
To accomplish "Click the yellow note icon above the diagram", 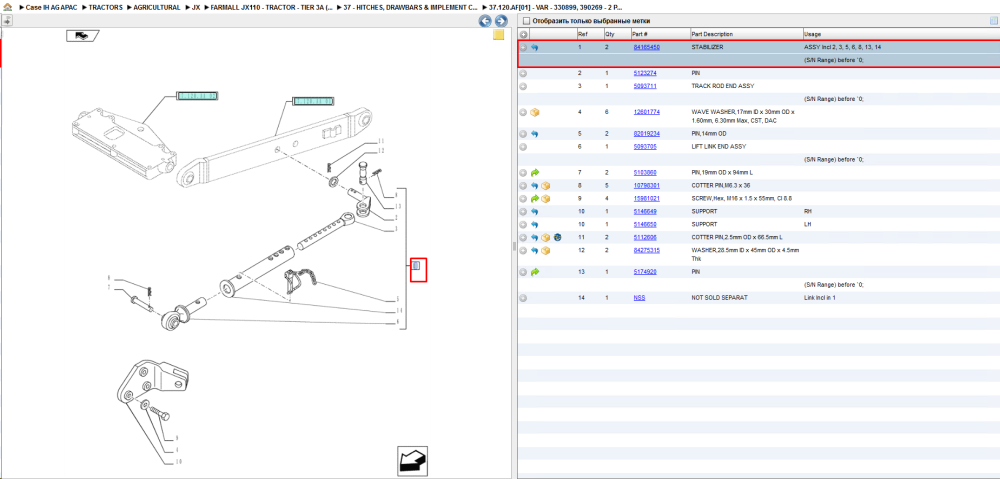I will pos(499,35).
